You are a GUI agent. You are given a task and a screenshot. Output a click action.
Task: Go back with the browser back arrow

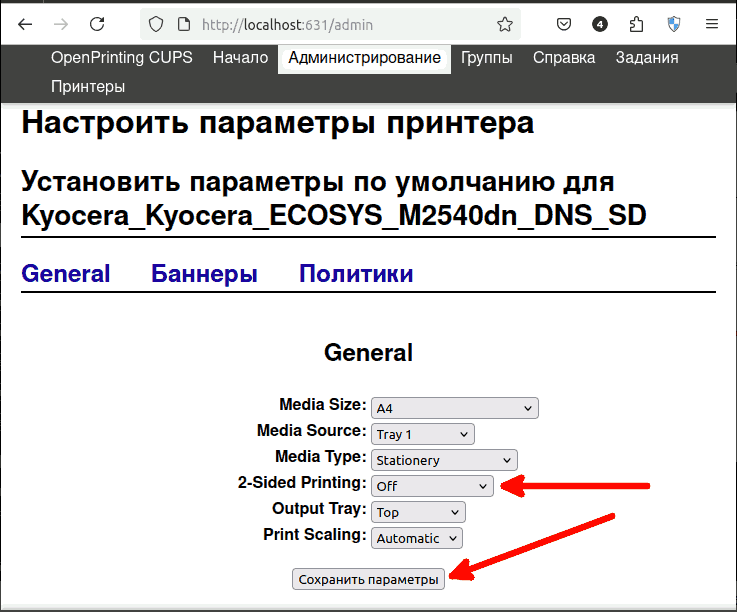point(25,24)
